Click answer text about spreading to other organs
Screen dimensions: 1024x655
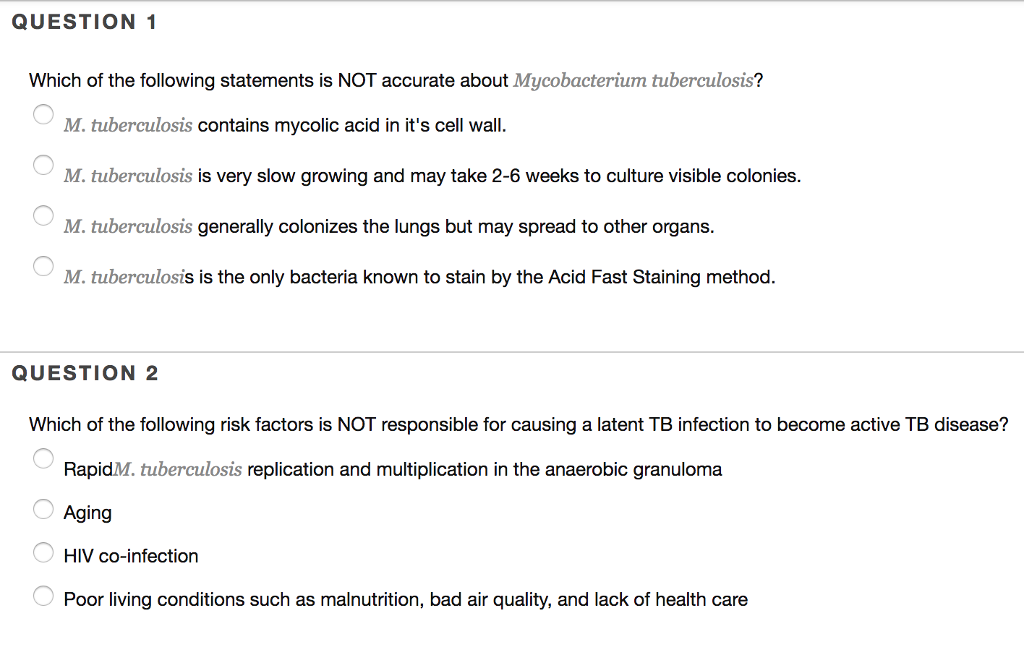[389, 227]
